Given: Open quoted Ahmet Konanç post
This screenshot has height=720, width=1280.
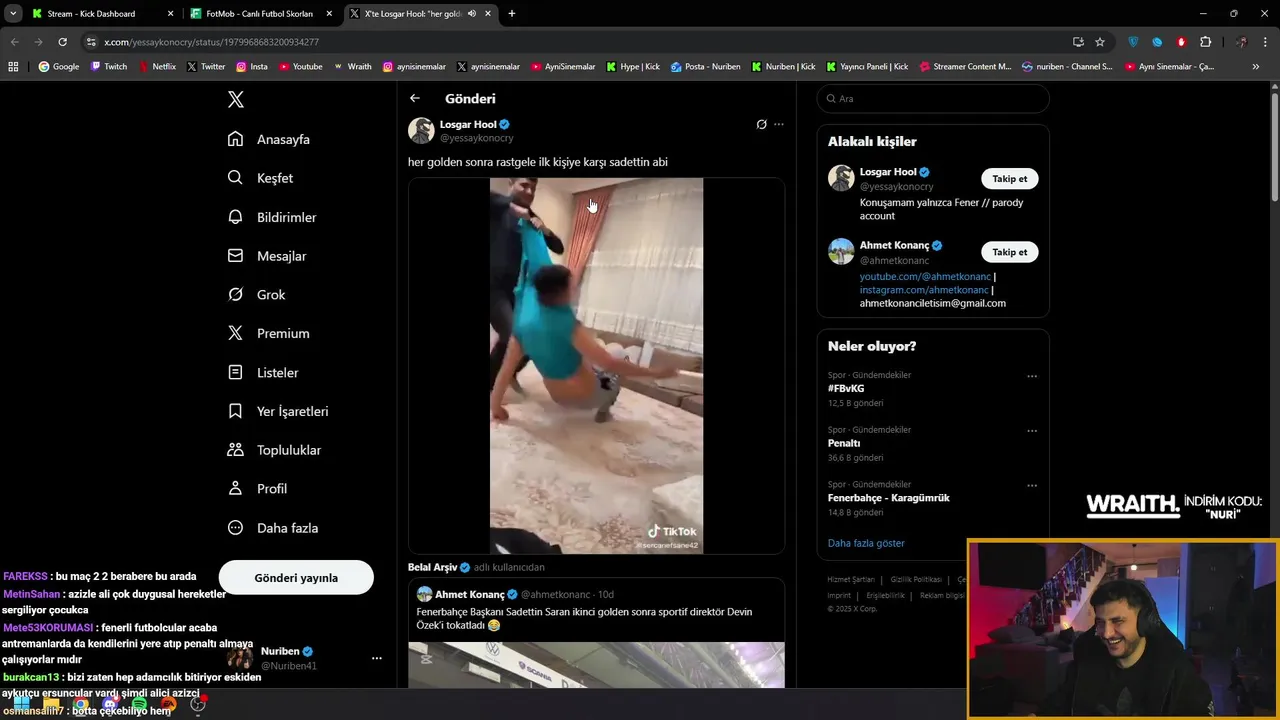Looking at the screenshot, I should [x=596, y=633].
